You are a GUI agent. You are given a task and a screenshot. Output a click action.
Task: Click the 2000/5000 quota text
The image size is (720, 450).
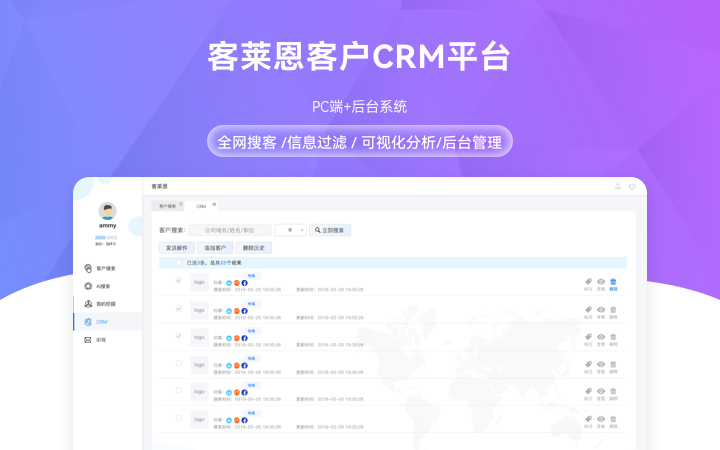point(106,237)
